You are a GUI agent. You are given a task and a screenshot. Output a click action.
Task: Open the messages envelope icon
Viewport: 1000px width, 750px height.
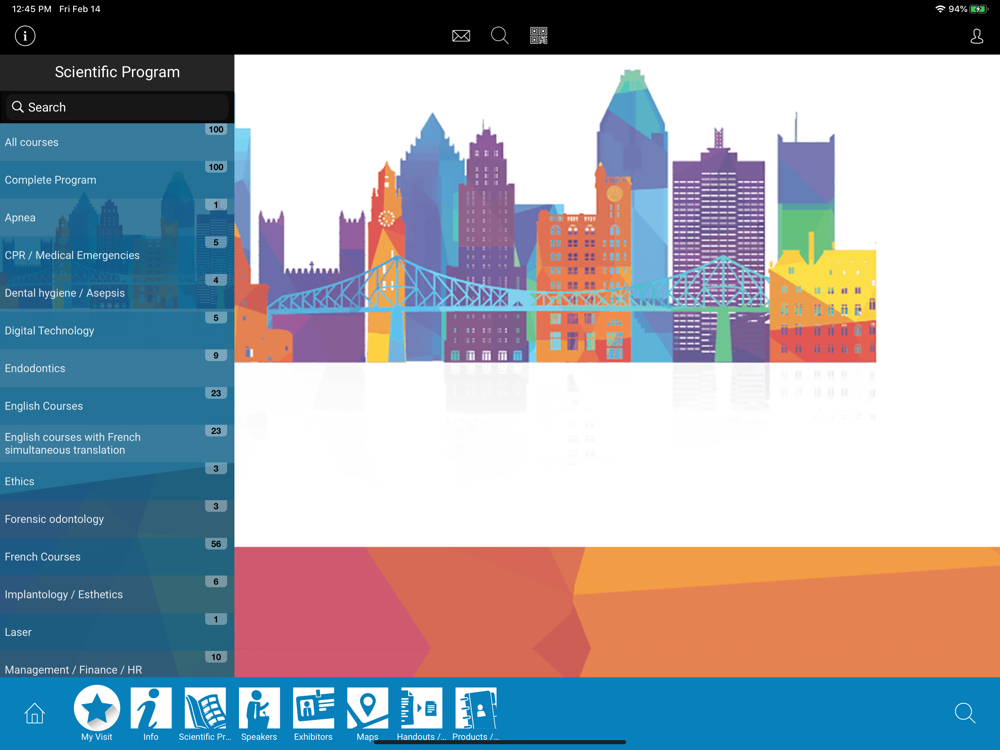461,36
